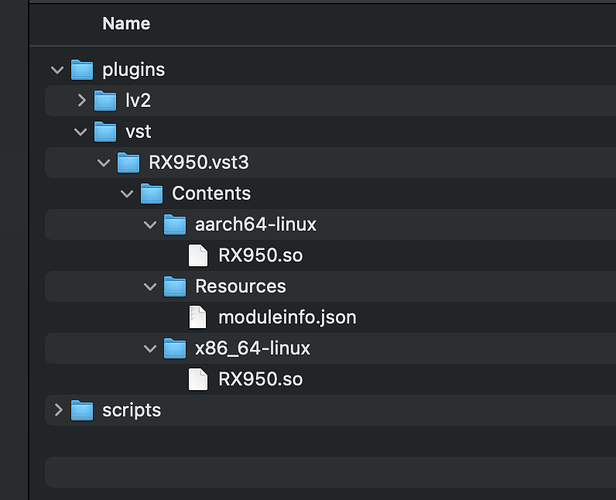Click the RX950.vst3 folder icon

tap(128, 163)
